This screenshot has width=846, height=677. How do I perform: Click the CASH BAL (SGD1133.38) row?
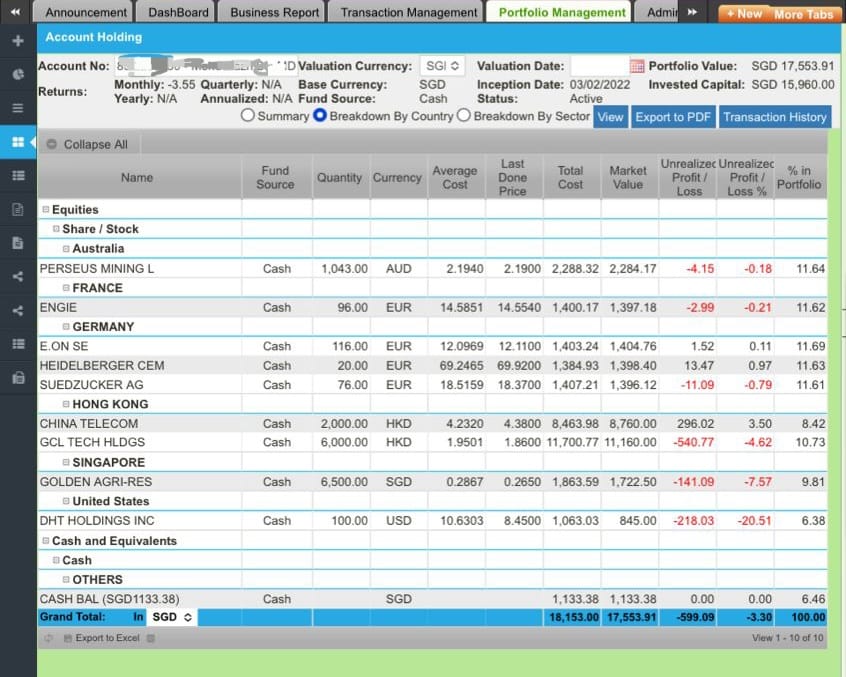click(433, 599)
